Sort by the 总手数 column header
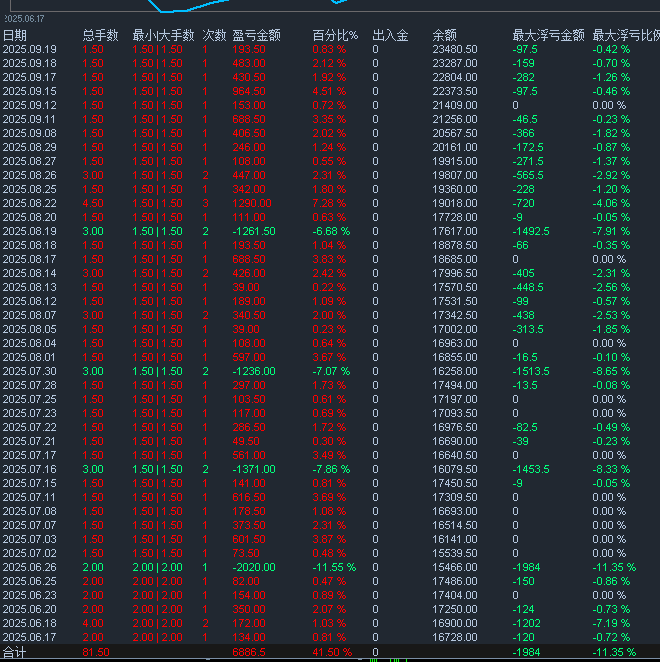The height and width of the screenshot is (662, 660). 99,35
